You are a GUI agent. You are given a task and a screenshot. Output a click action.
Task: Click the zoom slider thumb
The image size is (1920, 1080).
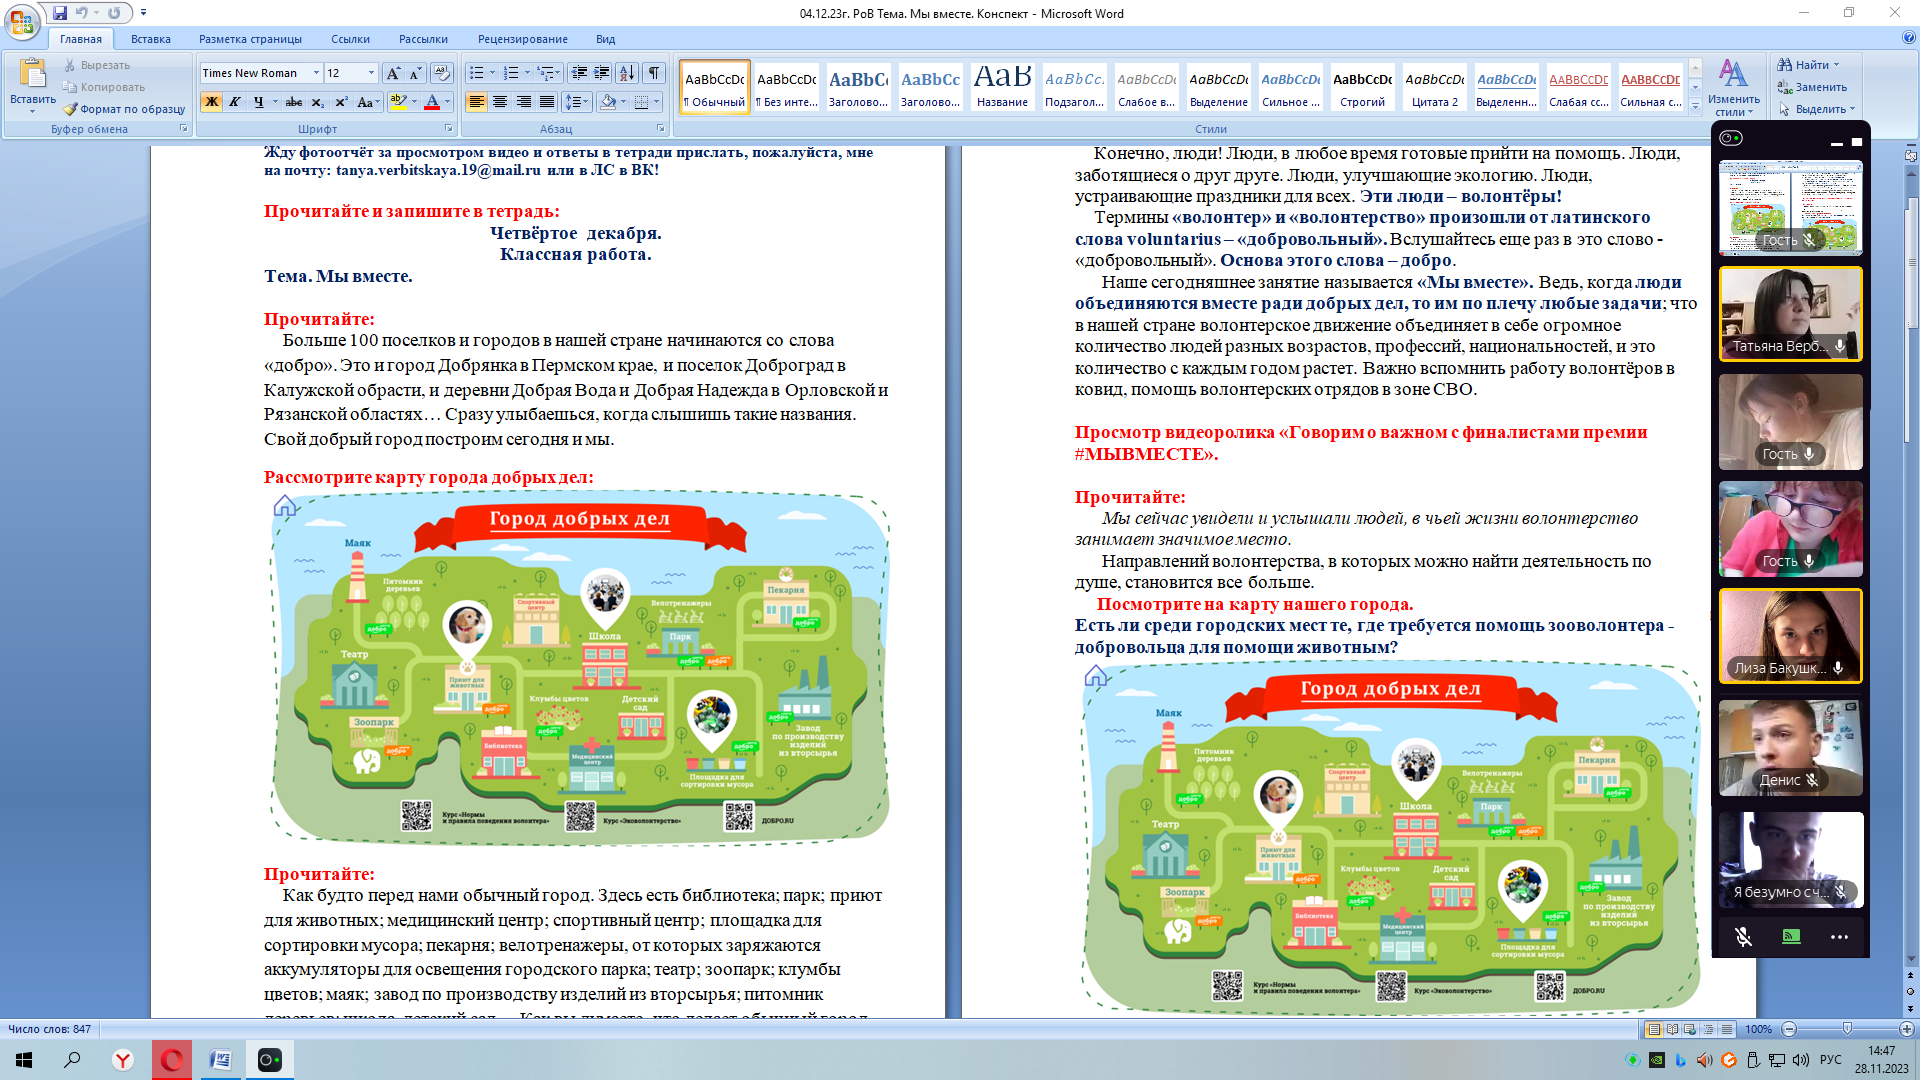(1847, 1029)
